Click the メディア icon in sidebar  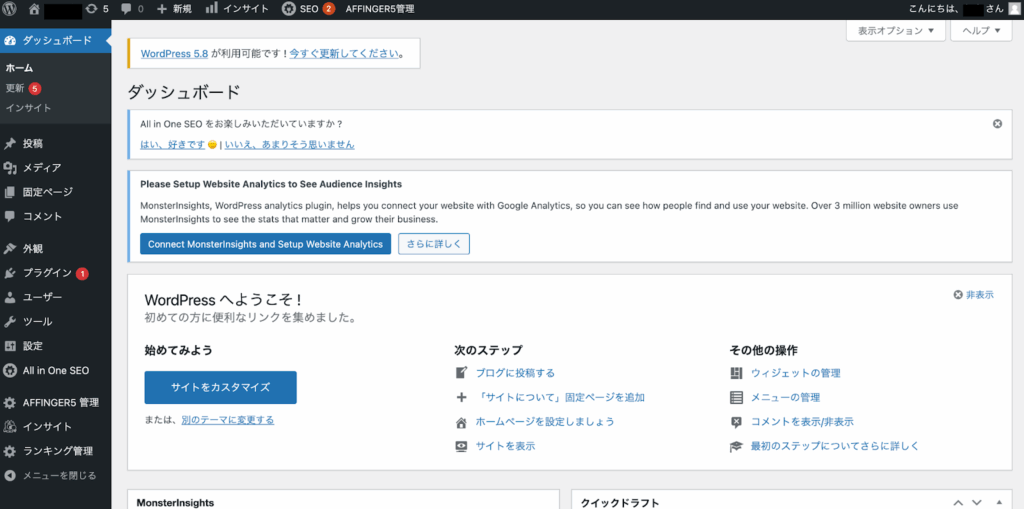point(10,168)
